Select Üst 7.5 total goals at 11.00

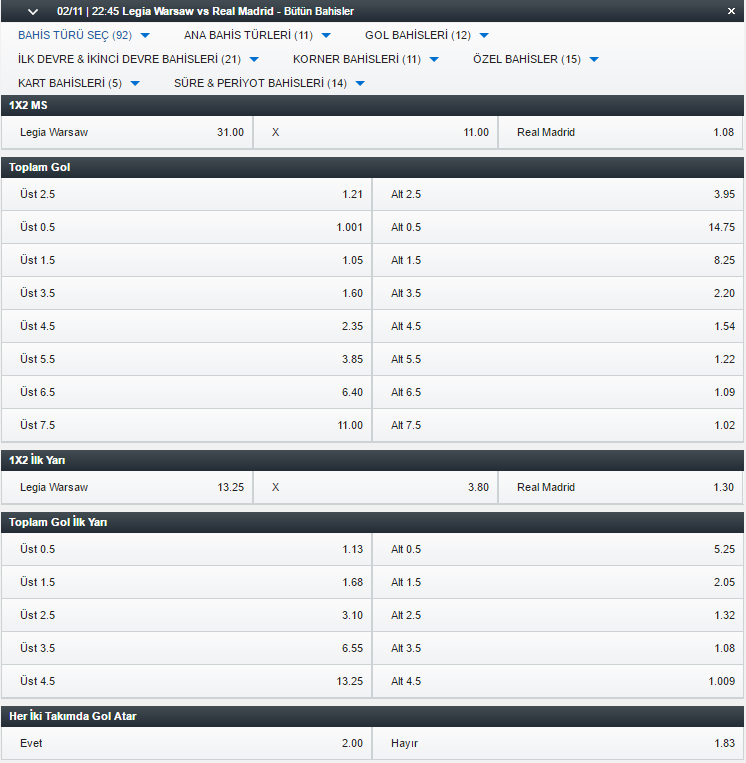(187, 425)
